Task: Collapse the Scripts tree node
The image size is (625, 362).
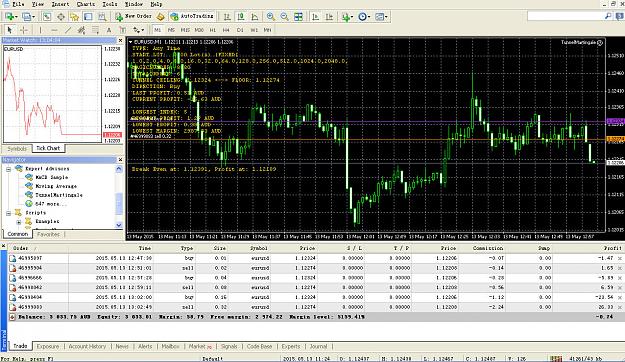Action: (8, 213)
